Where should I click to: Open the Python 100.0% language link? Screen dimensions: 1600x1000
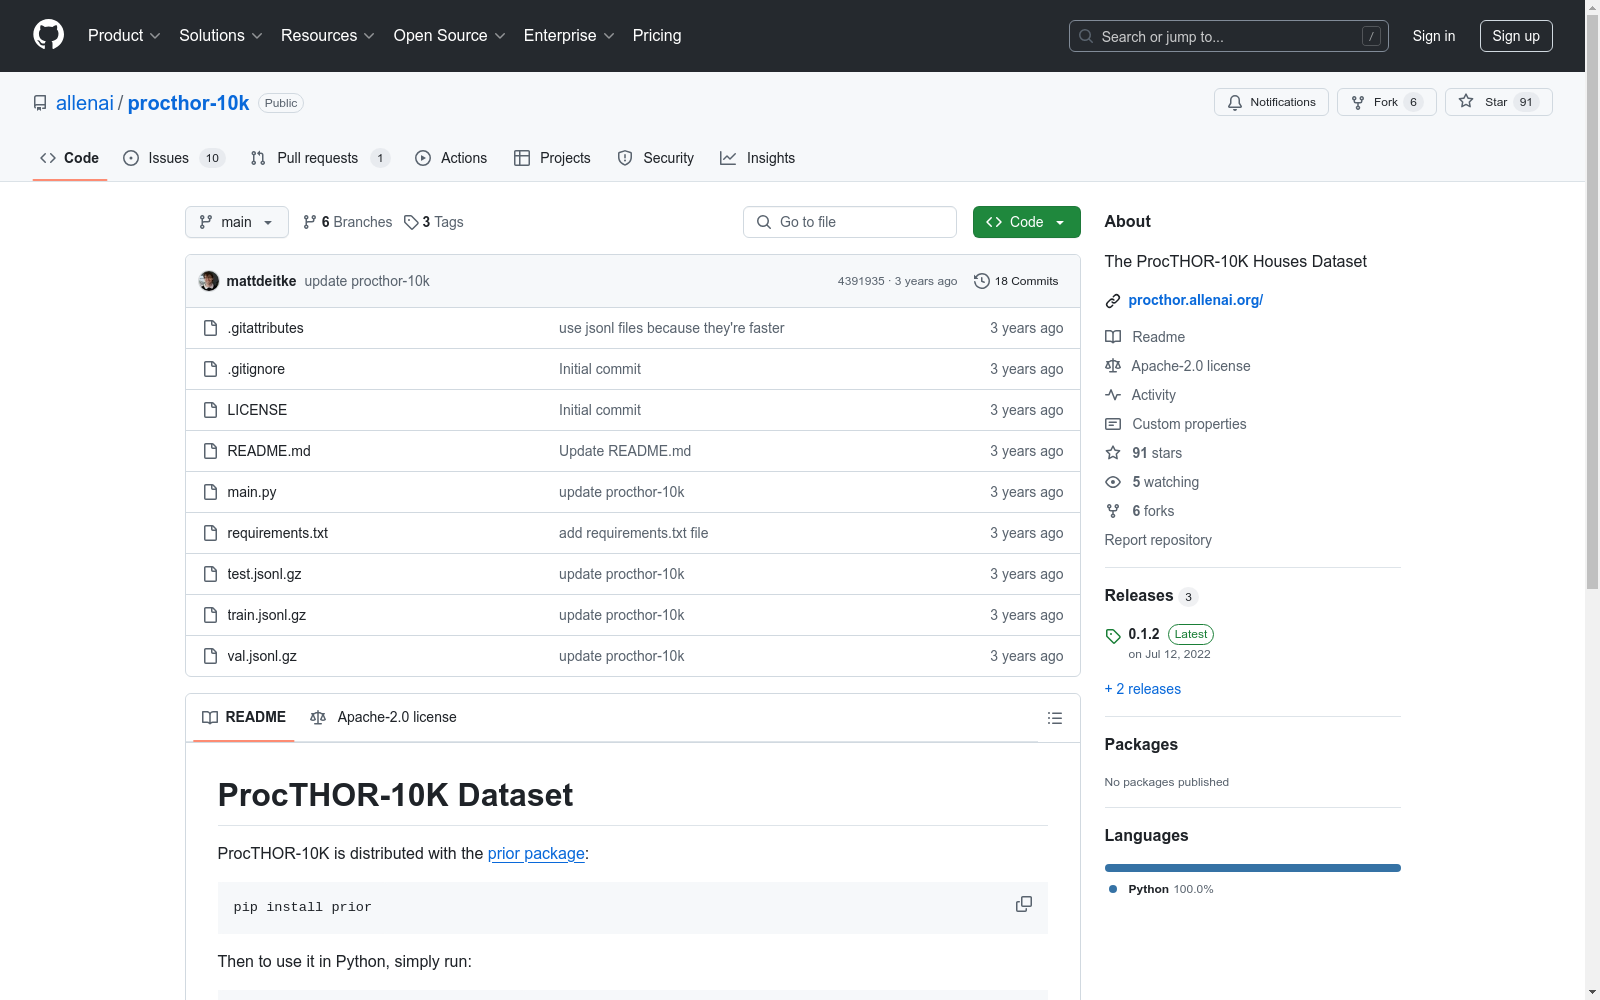pyautogui.click(x=1162, y=889)
